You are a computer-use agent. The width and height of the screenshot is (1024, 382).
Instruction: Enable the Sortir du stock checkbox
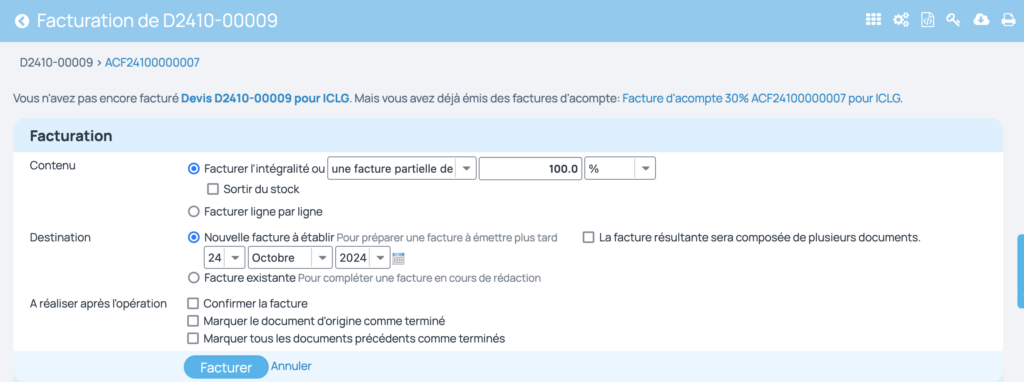(x=212, y=189)
